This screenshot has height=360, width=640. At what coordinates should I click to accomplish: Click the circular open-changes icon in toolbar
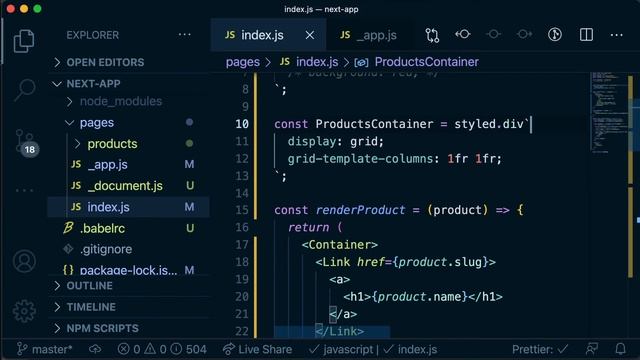[x=555, y=34]
